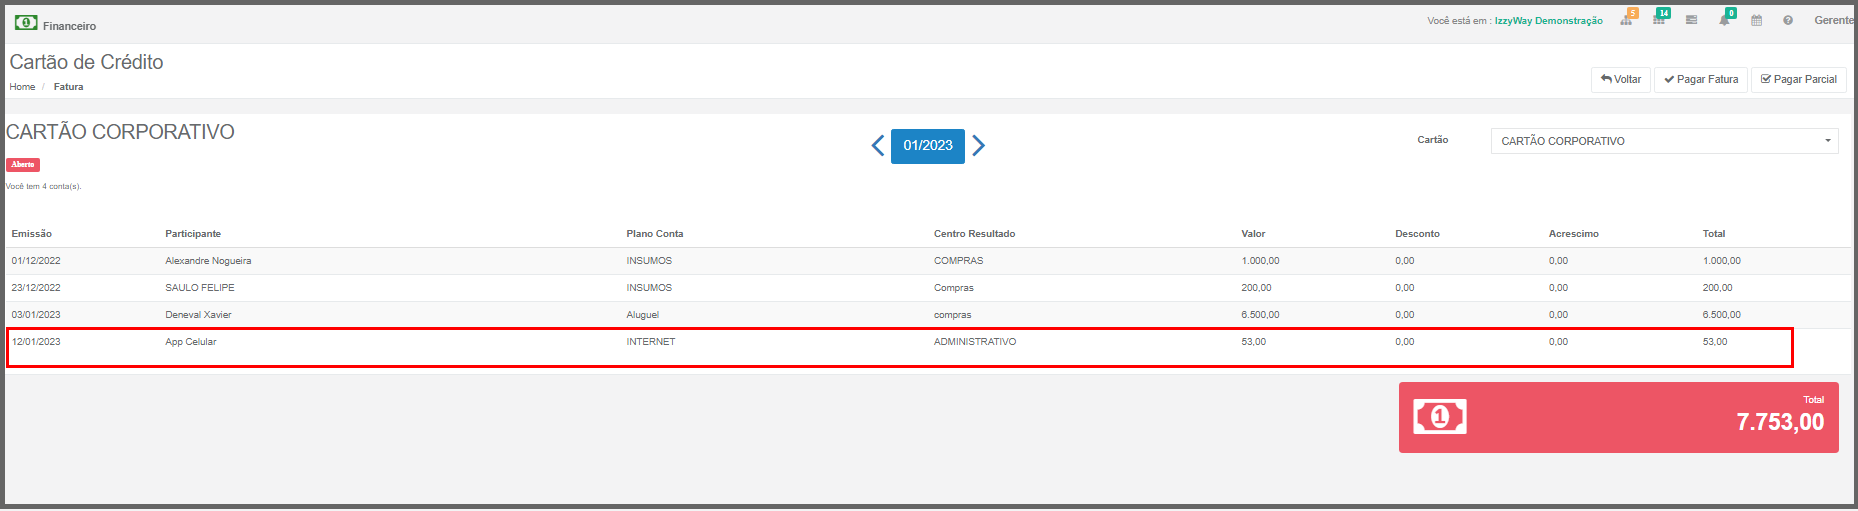Click the Acrescimo column header
The image size is (1858, 511).
click(1573, 233)
